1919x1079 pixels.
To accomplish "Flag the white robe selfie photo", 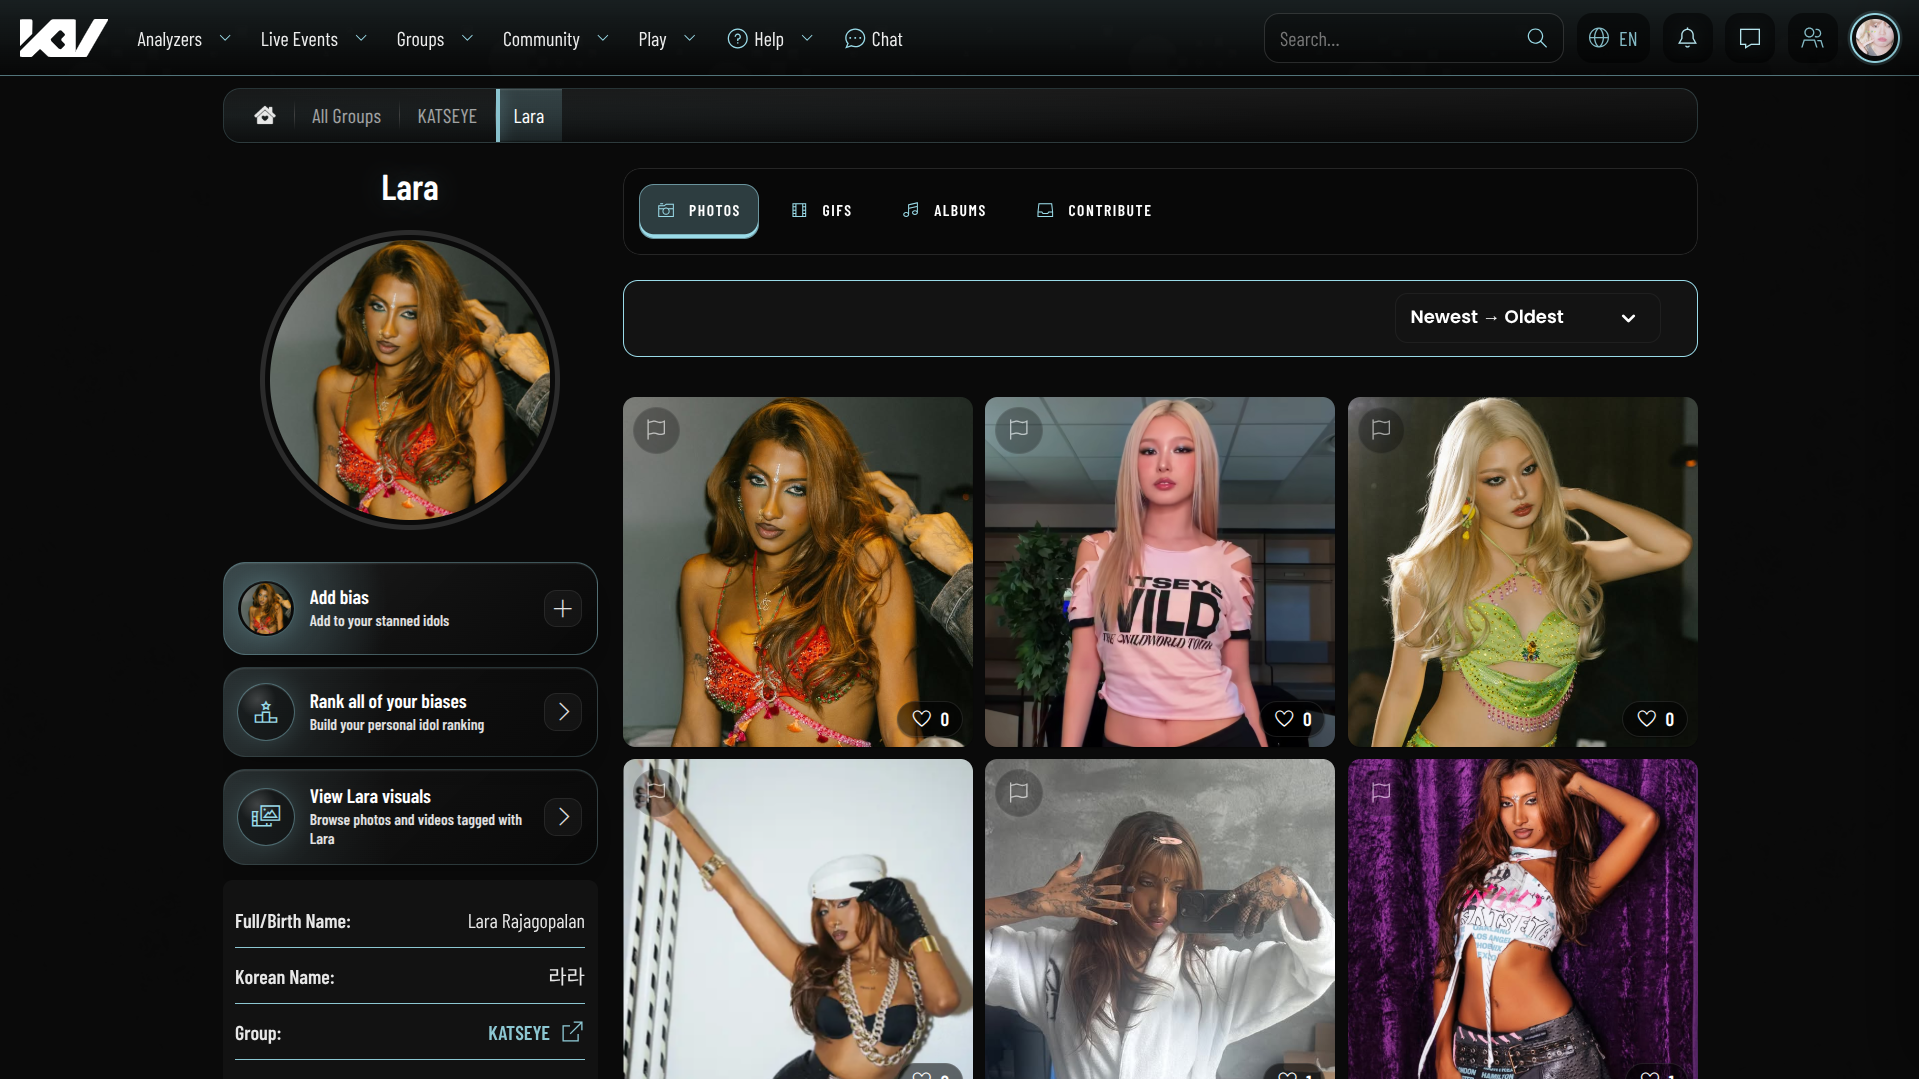I will tap(1019, 792).
